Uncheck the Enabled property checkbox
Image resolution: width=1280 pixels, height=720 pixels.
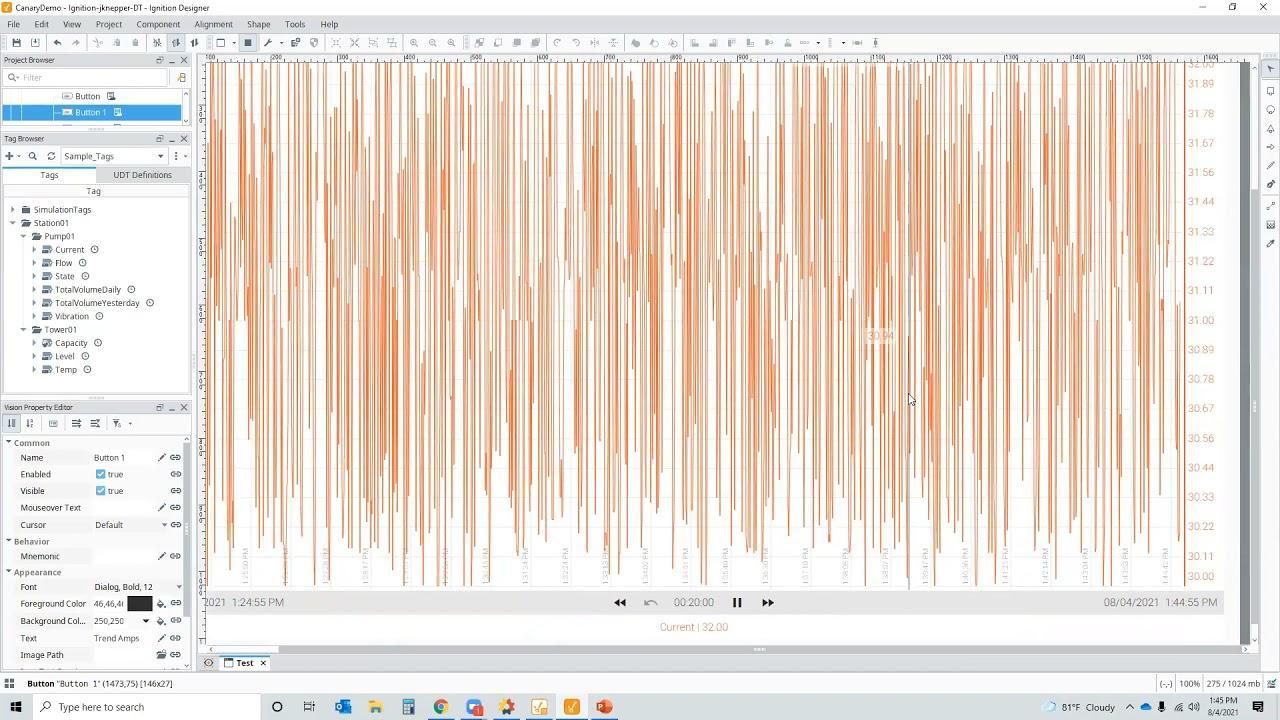[x=100, y=475]
